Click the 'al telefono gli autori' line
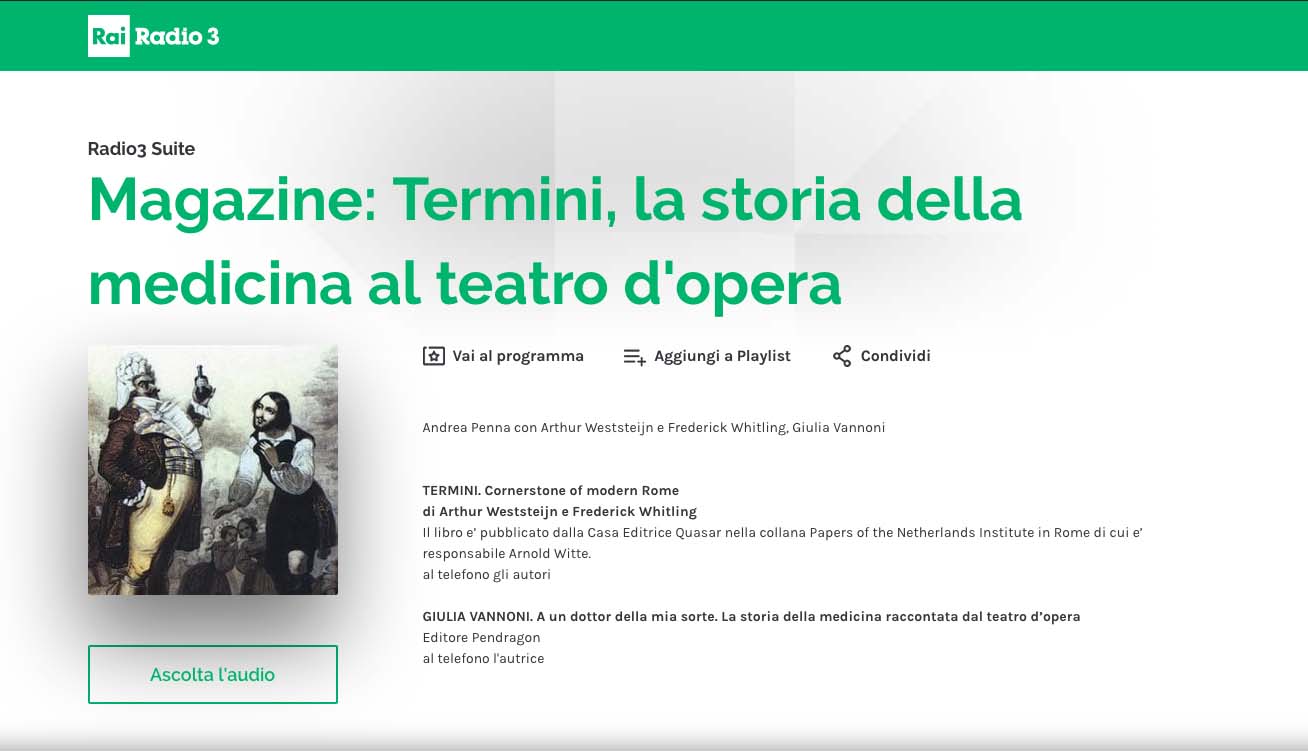The height and width of the screenshot is (751, 1308). point(486,575)
